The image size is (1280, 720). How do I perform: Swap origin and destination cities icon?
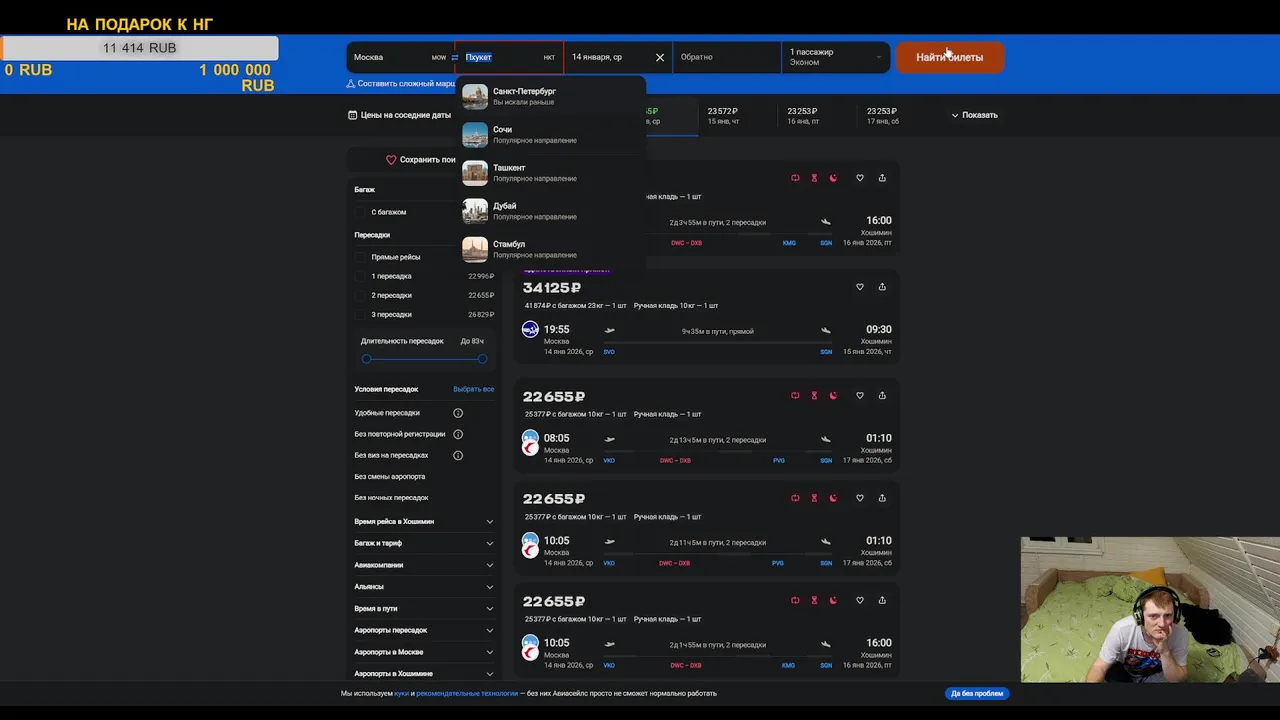[455, 57]
